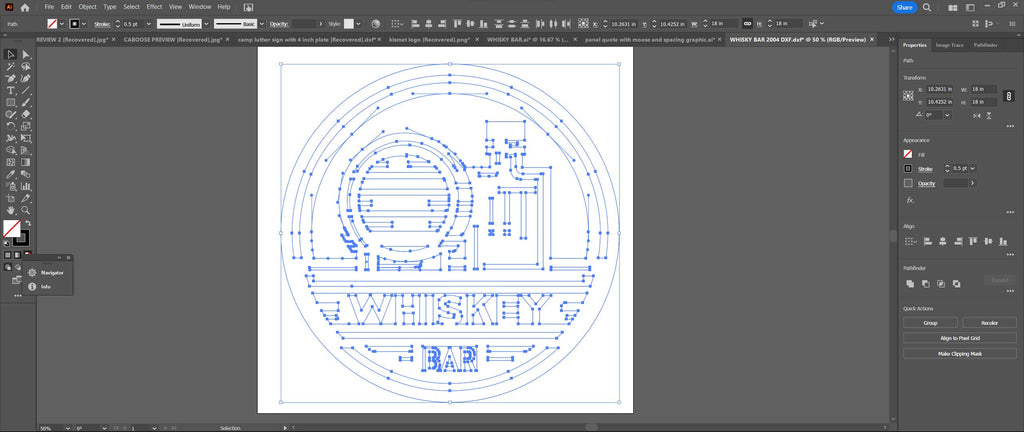Screen dimensions: 1024x432
Task: Select the Free Transform tool
Action: click(x=26, y=138)
